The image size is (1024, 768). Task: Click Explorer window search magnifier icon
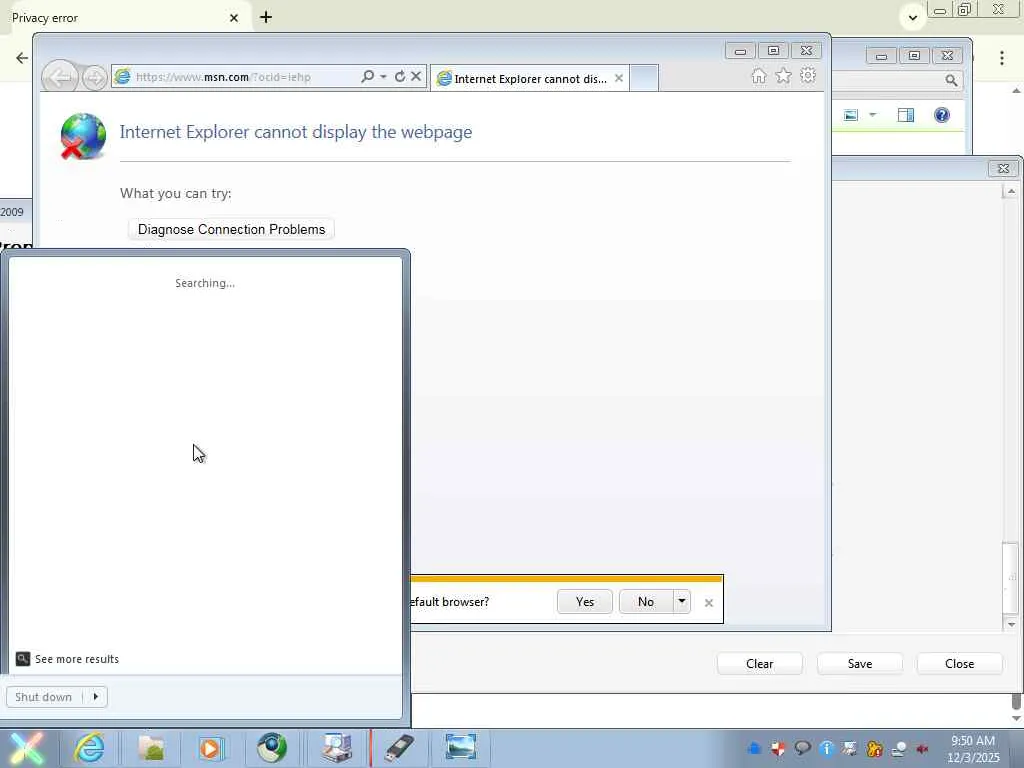tap(951, 80)
